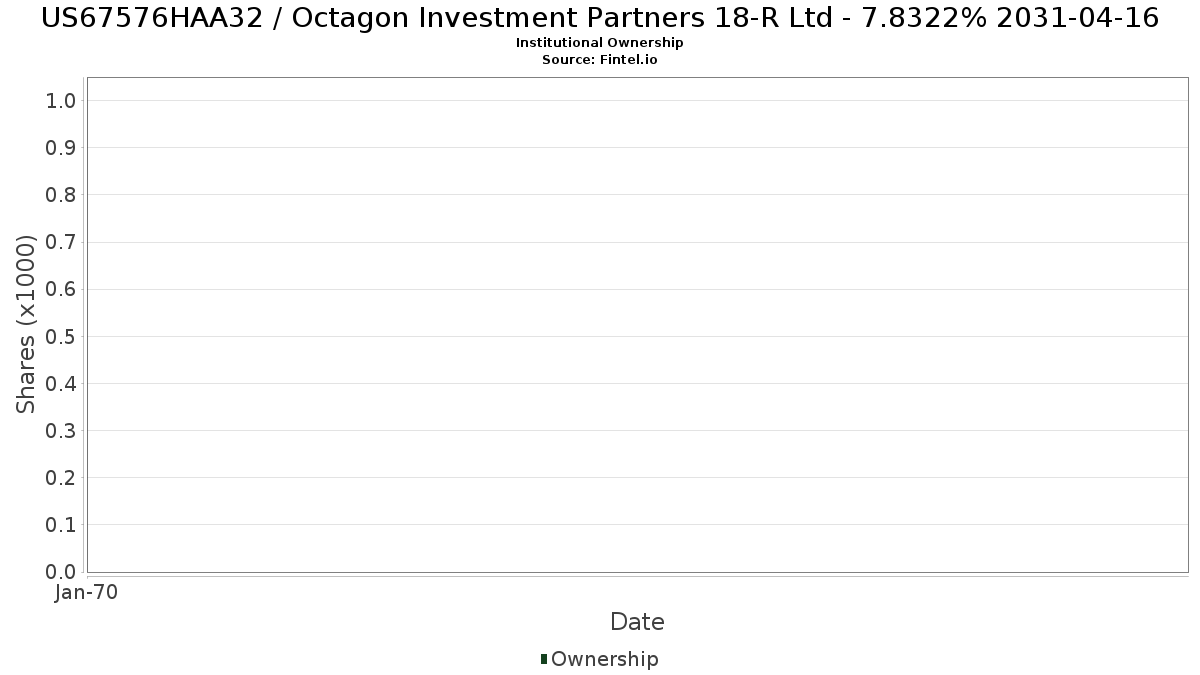Select the Institutional Ownership subtitle
This screenshot has width=1200, height=675.
600,43
